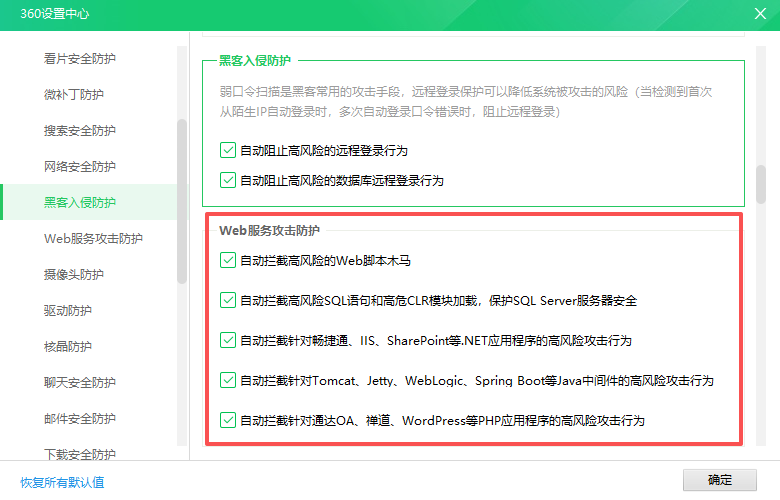This screenshot has width=780, height=500.
Task: Open 核晶防护 settings page
Action: [68, 346]
